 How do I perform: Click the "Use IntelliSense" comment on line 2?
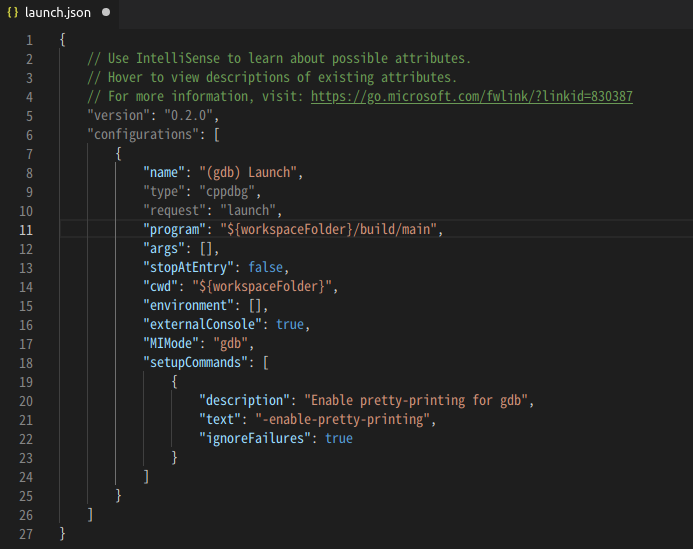(x=279, y=58)
